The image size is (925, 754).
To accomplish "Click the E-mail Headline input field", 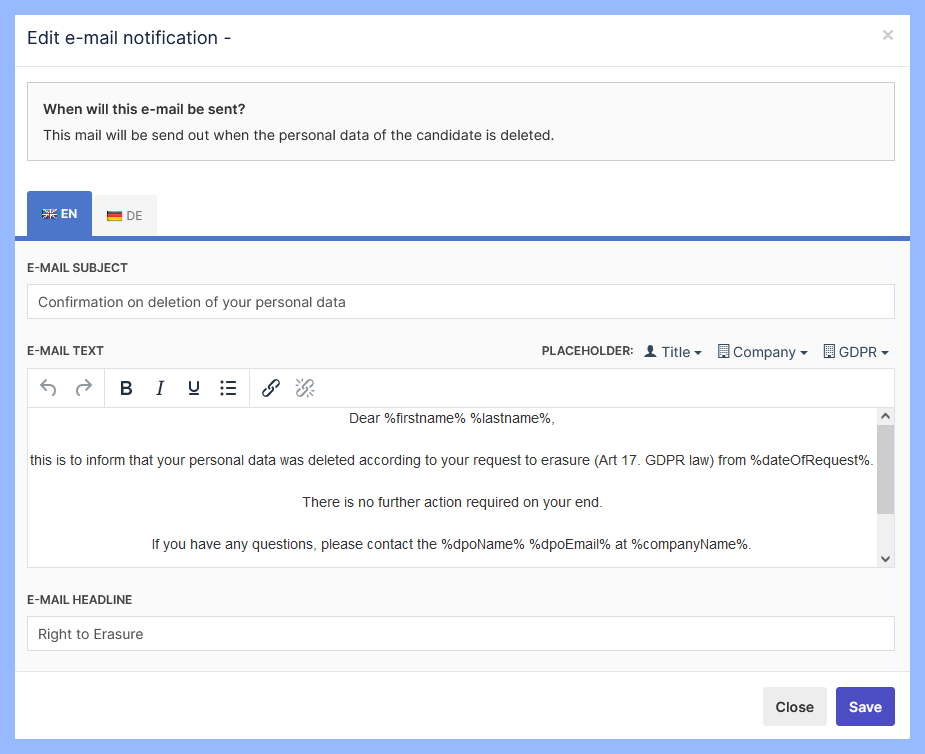I will 460,634.
